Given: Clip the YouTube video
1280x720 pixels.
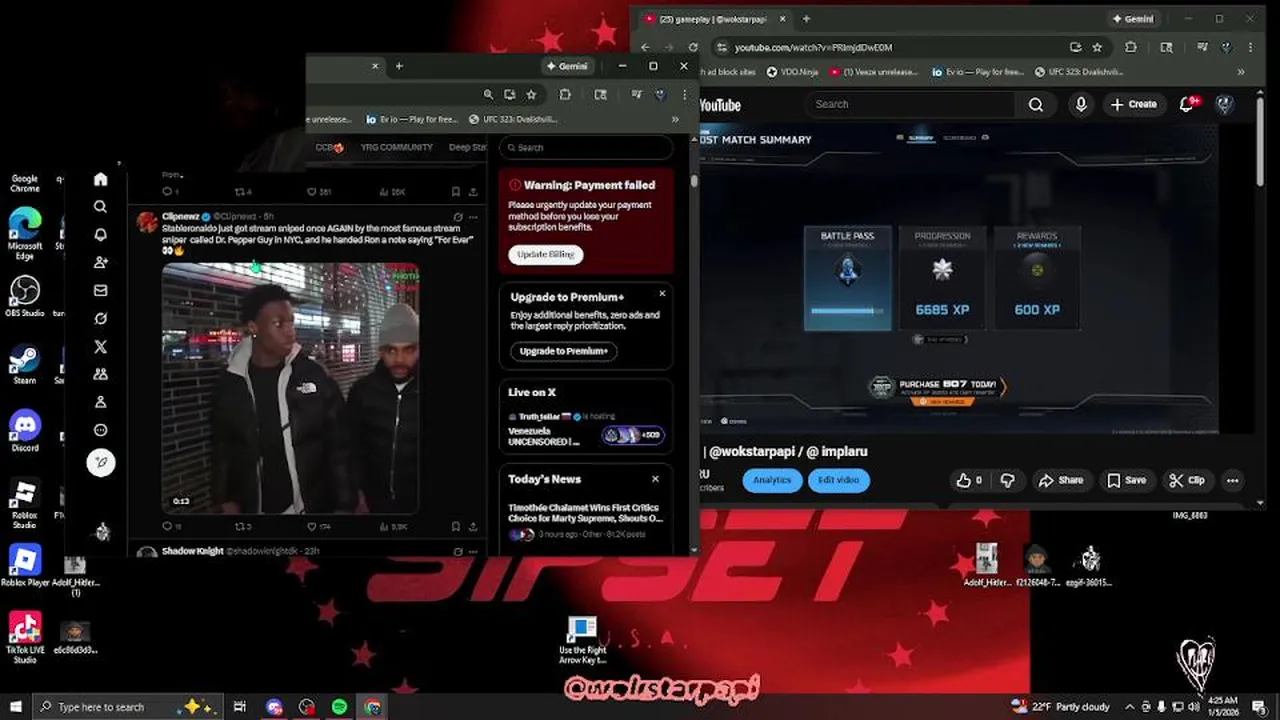Looking at the screenshot, I should (x=1187, y=480).
